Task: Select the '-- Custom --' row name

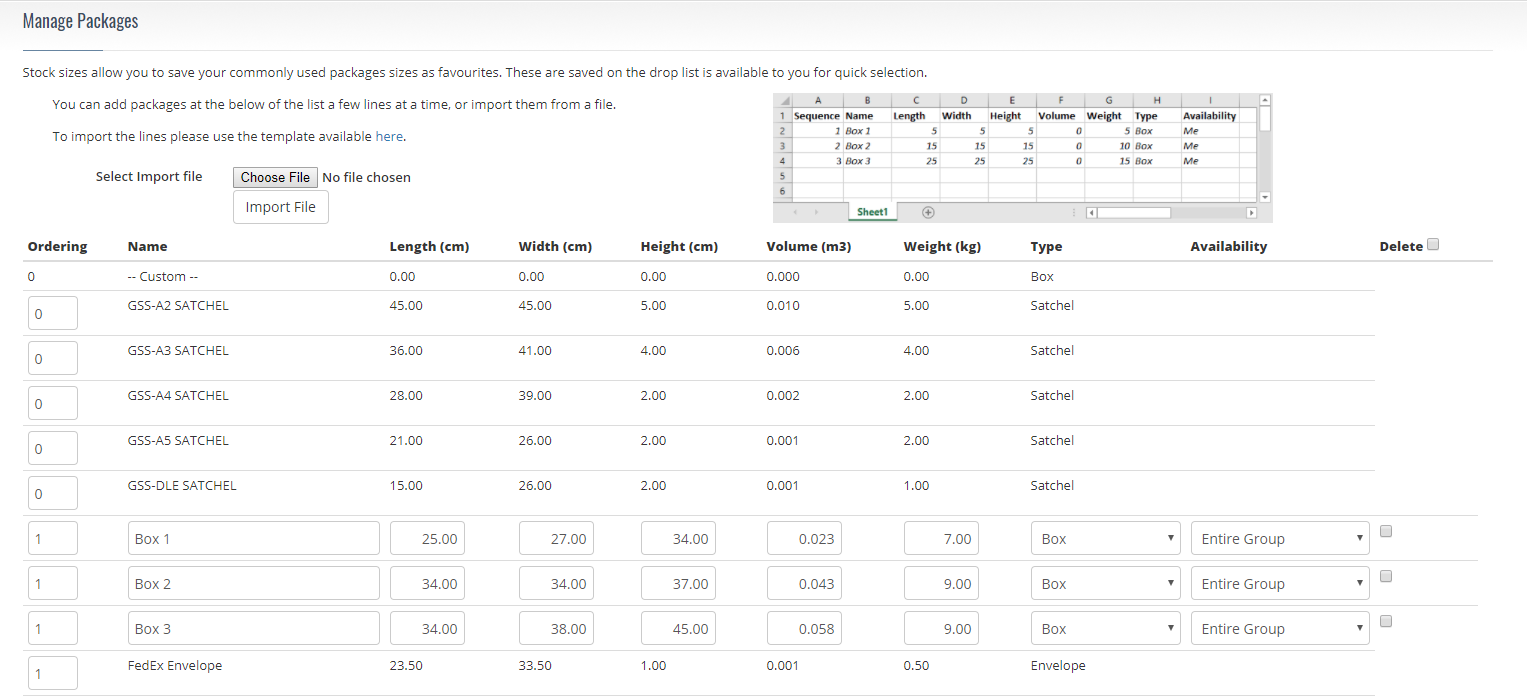Action: coord(165,276)
